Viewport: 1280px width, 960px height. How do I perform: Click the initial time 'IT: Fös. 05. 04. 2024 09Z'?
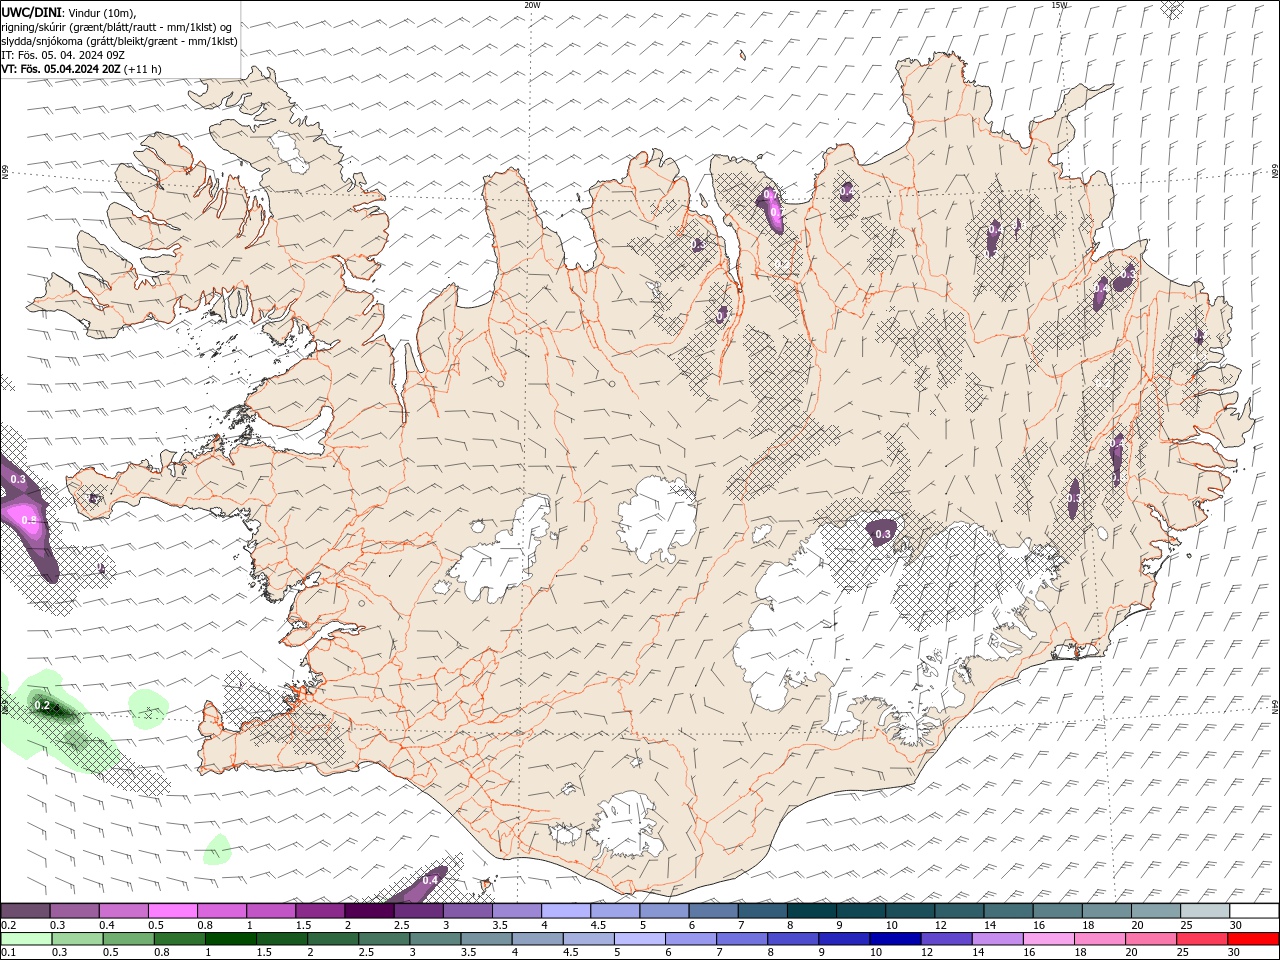click(x=63, y=55)
